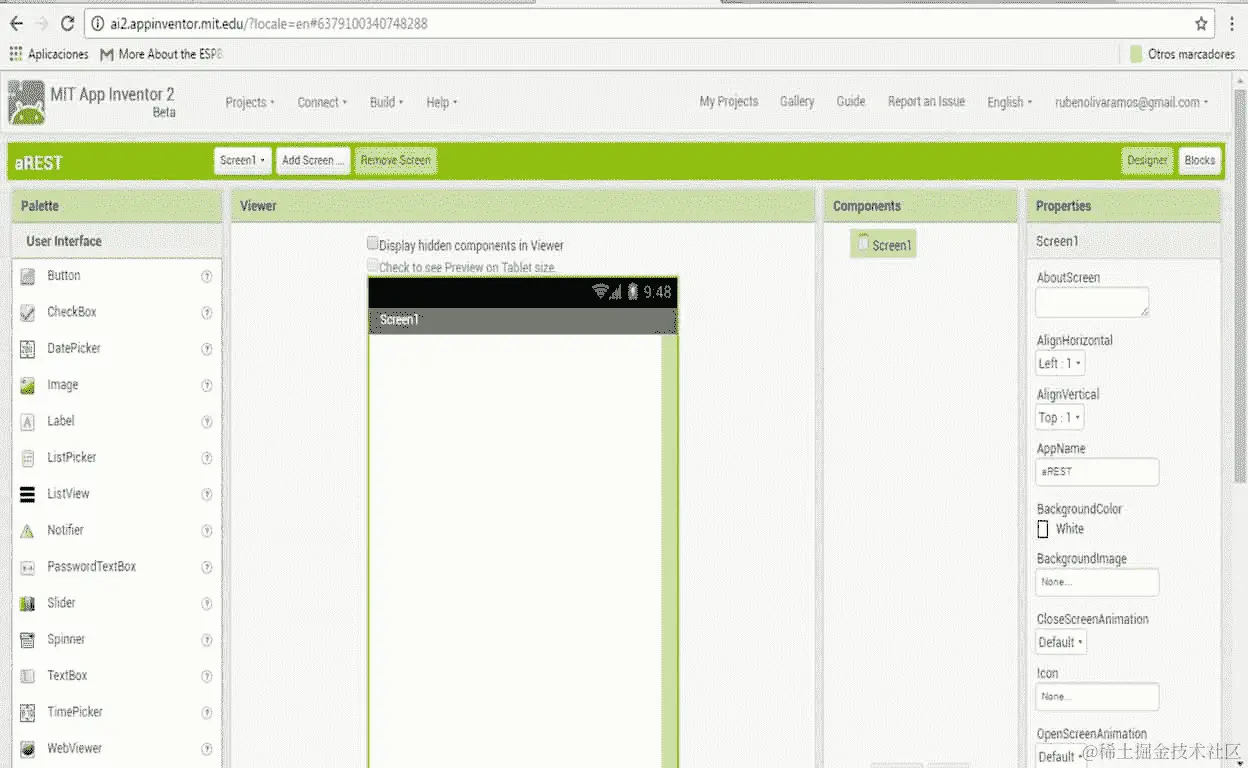The image size is (1248, 768).
Task: Switch to Blocks view
Action: click(x=1199, y=161)
